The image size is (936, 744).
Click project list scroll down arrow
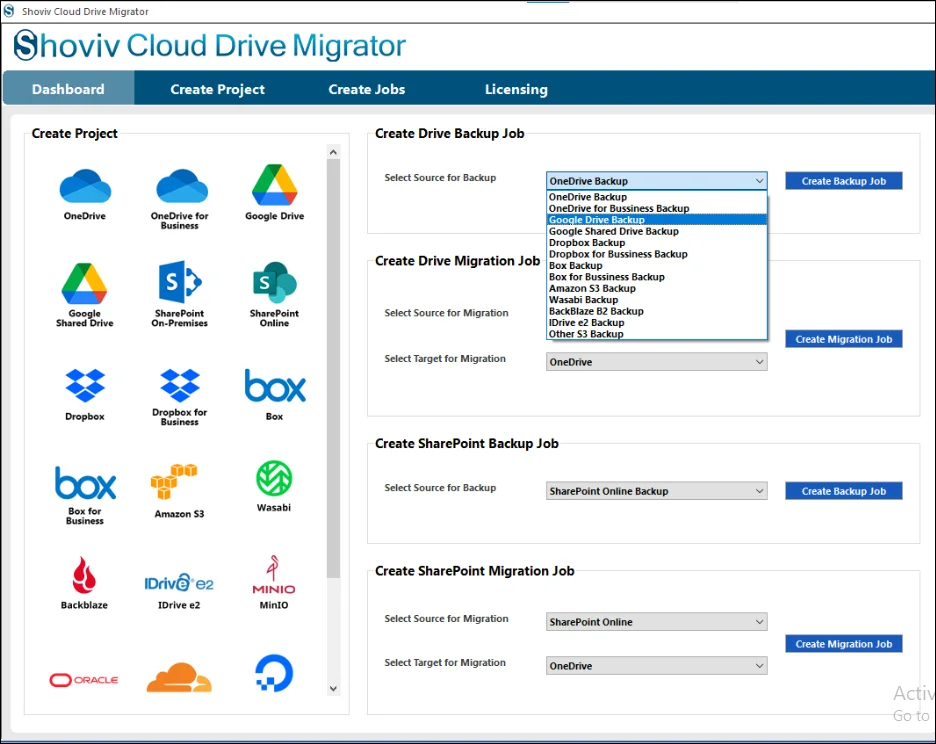333,688
